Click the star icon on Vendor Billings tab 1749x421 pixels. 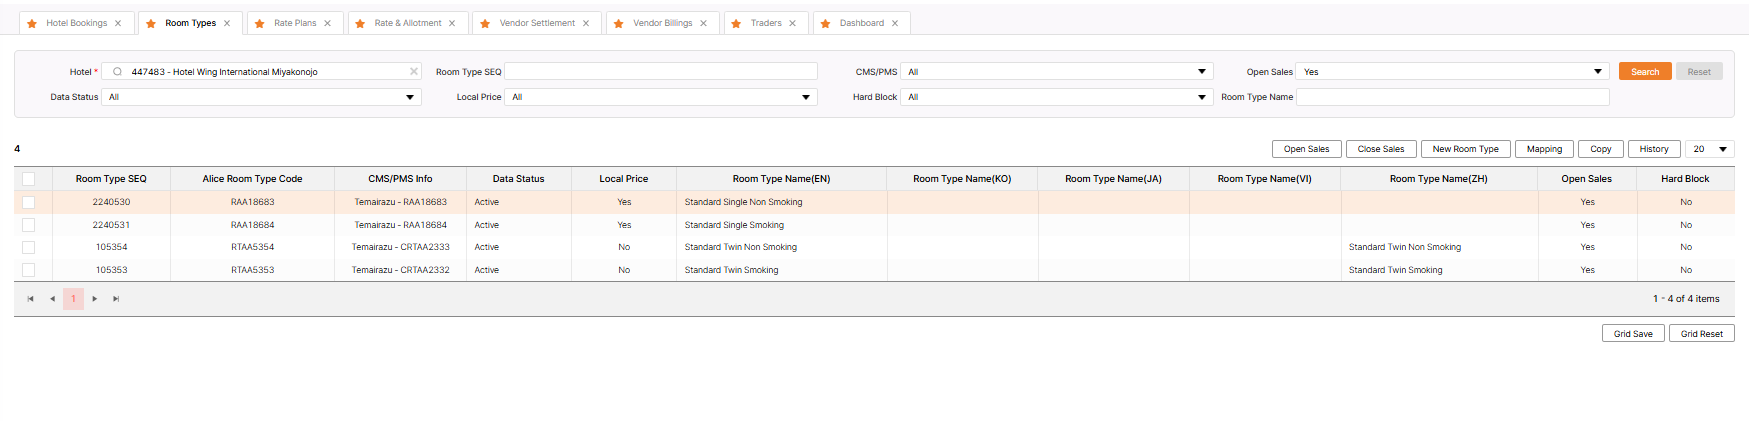(619, 23)
